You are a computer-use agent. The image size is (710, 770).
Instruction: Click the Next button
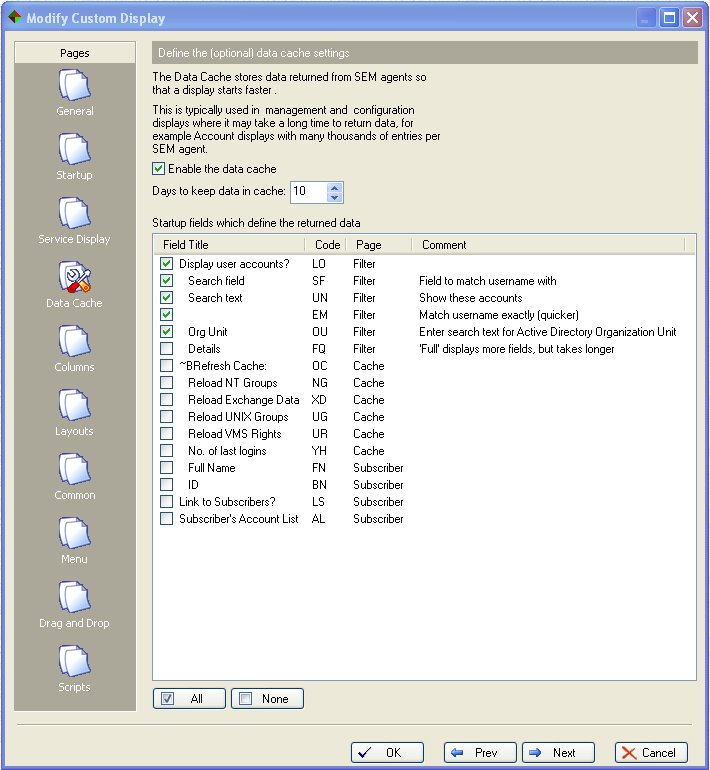tap(558, 753)
